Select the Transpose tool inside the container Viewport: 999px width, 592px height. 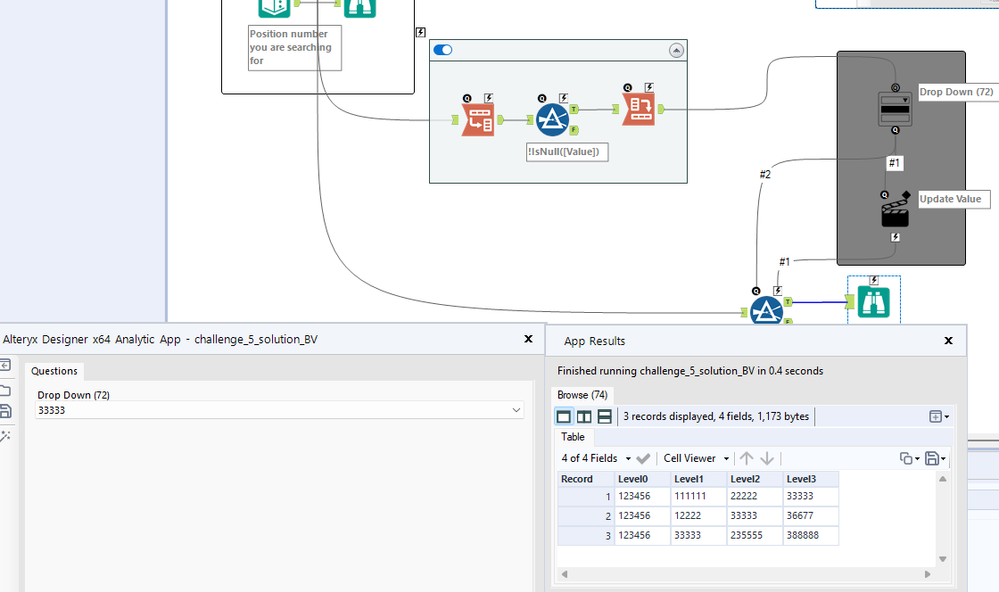point(478,120)
